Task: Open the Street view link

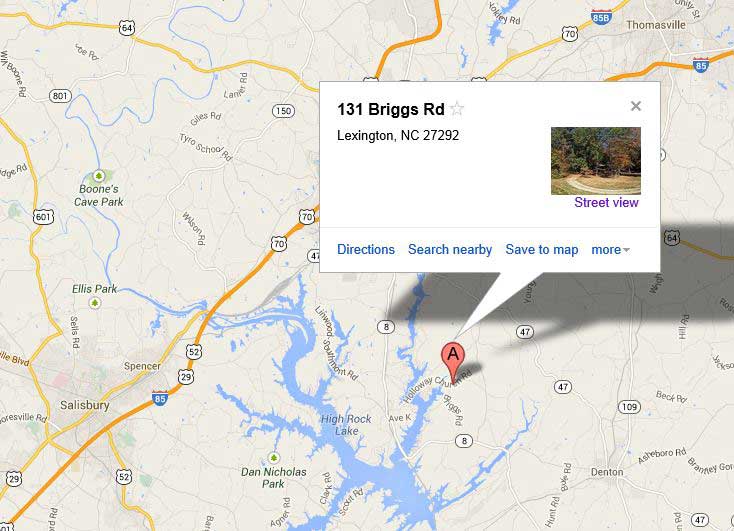Action: click(x=606, y=202)
